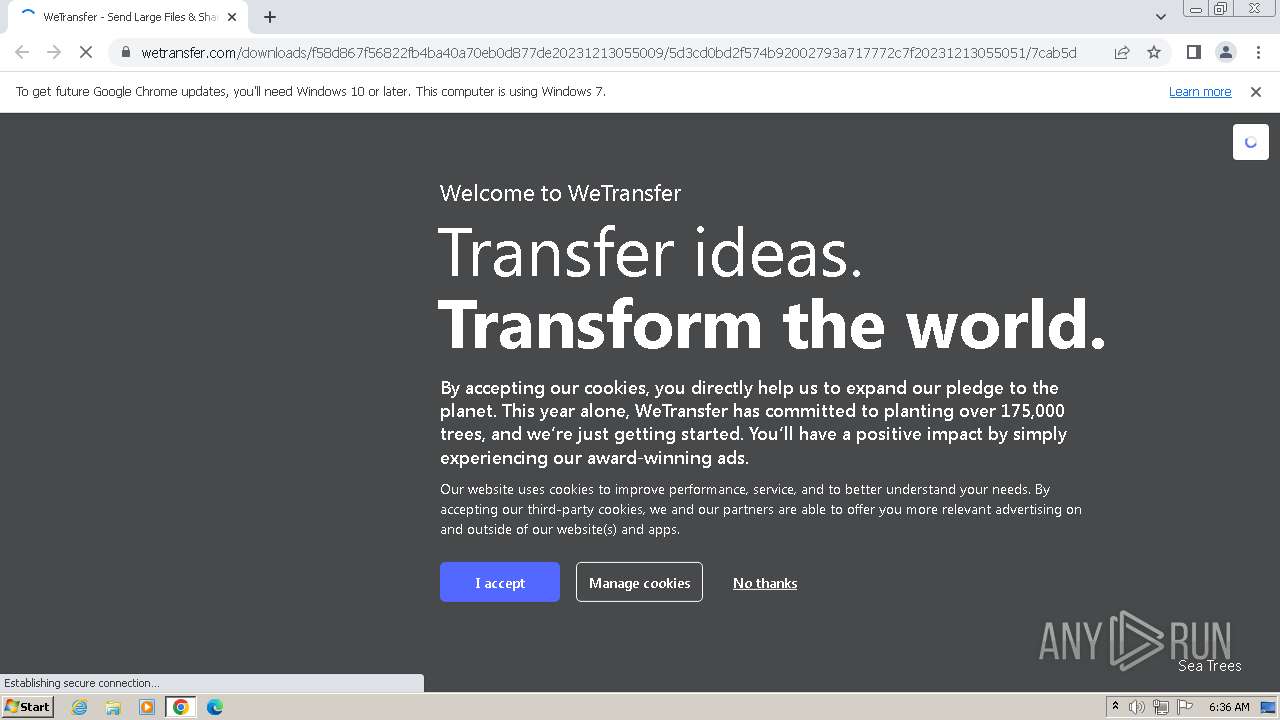The height and width of the screenshot is (720, 1280).
Task: Close the WeTransfer tab
Action: point(232,17)
